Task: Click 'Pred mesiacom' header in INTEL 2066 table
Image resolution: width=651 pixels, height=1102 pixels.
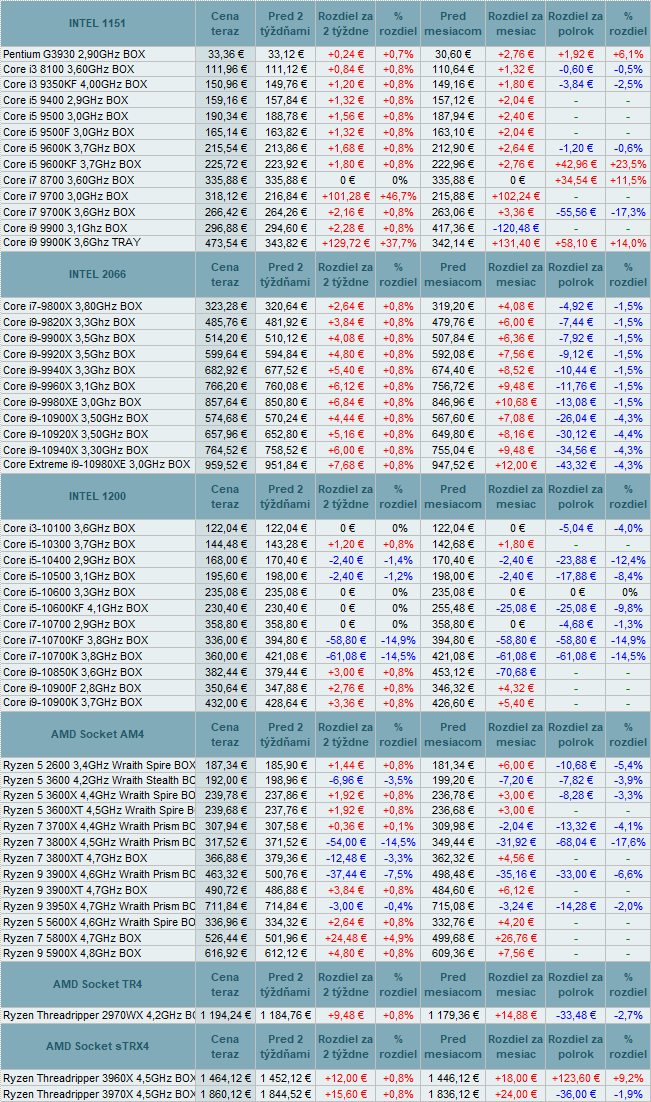Action: pyautogui.click(x=453, y=274)
